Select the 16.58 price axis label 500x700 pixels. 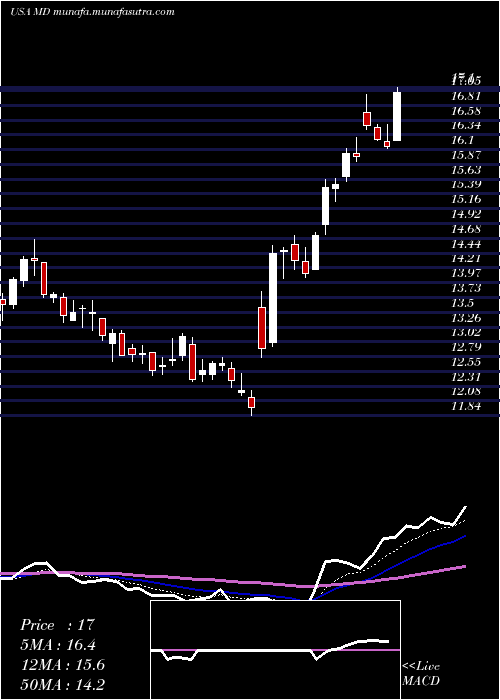pyautogui.click(x=466, y=111)
